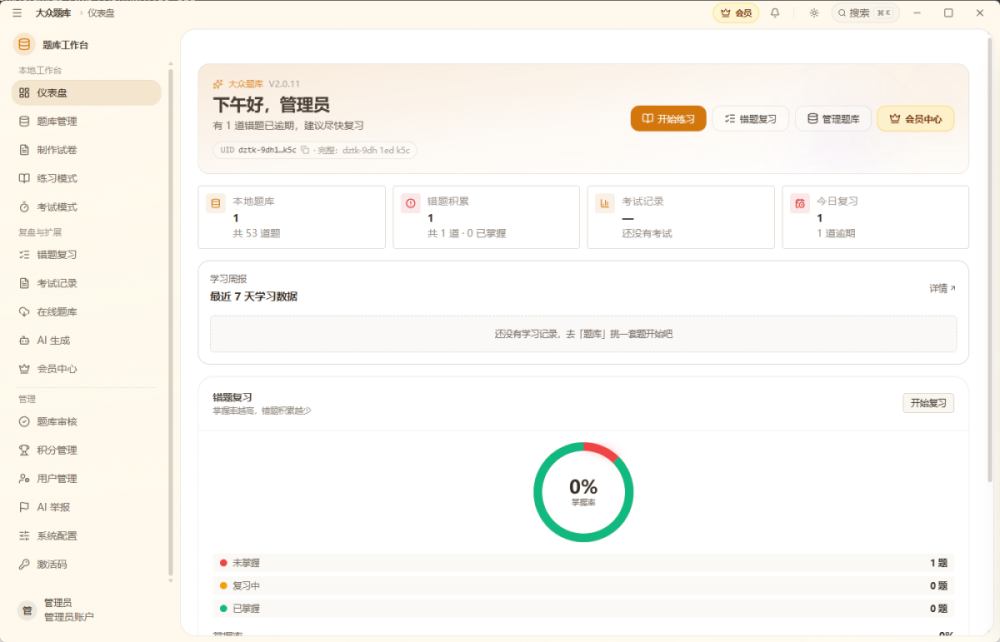Image resolution: width=1000 pixels, height=642 pixels.
Task: Open 详情 link of weekly report
Action: click(x=942, y=288)
